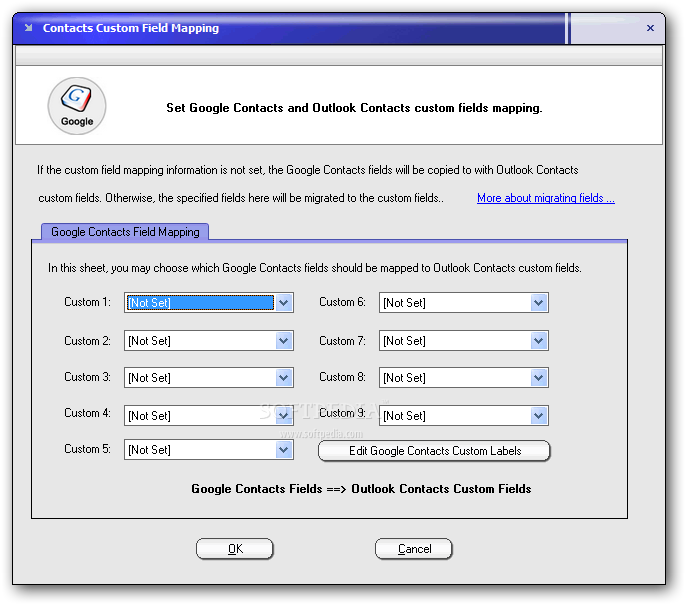The height and width of the screenshot is (605, 686).
Task: Open the Custom 5 dropdown arrow
Action: coord(284,450)
